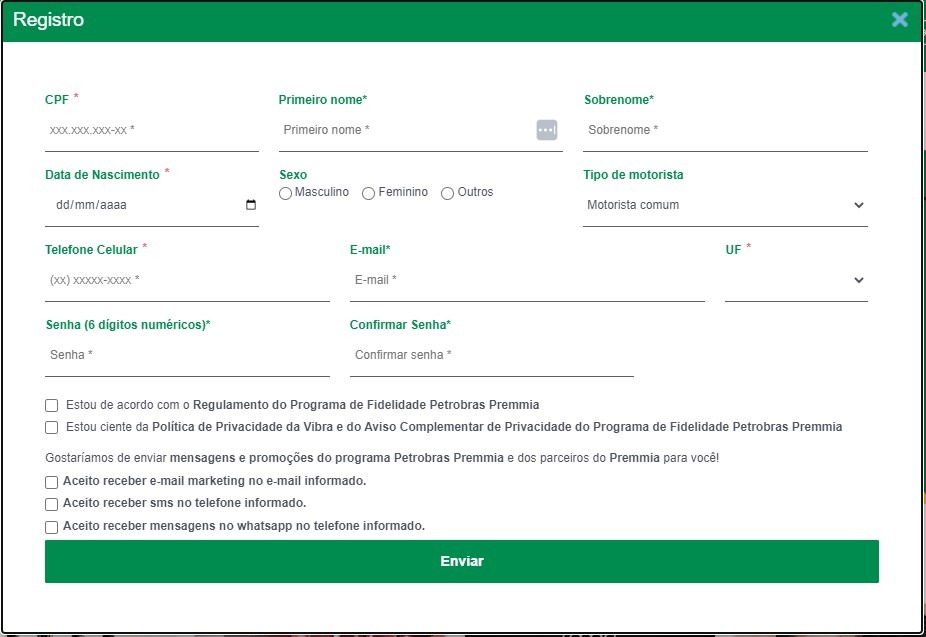Focus the Telefone Celular input field
This screenshot has height=637, width=926.
(x=187, y=280)
